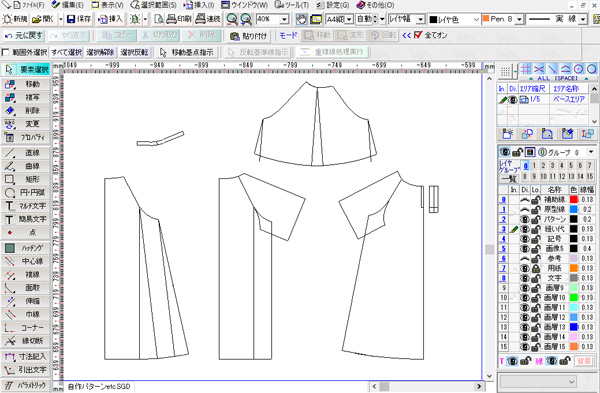Screen dimensions: 600x393
Task: Click the すべて選択 select all button
Action: (67, 52)
